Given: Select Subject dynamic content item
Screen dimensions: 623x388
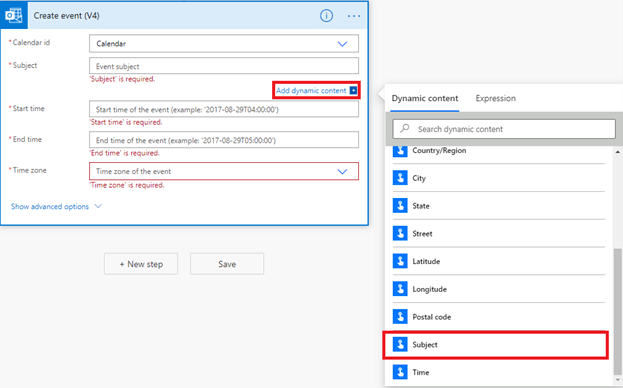Looking at the screenshot, I should tap(495, 345).
